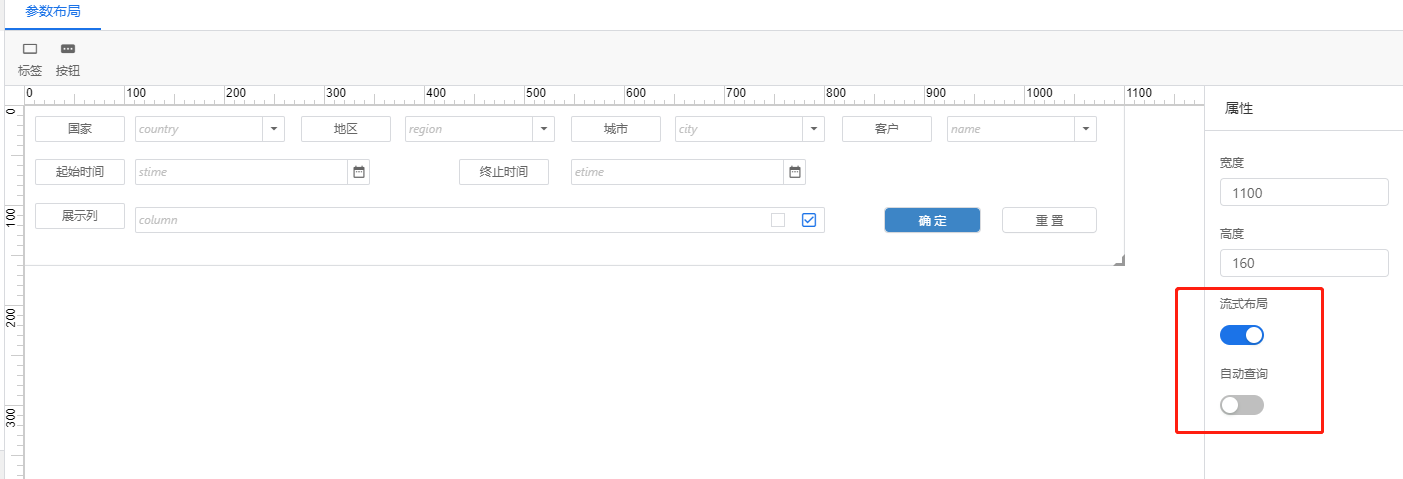1403x479 pixels.
Task: Click the 重置 reset button
Action: tap(1049, 220)
